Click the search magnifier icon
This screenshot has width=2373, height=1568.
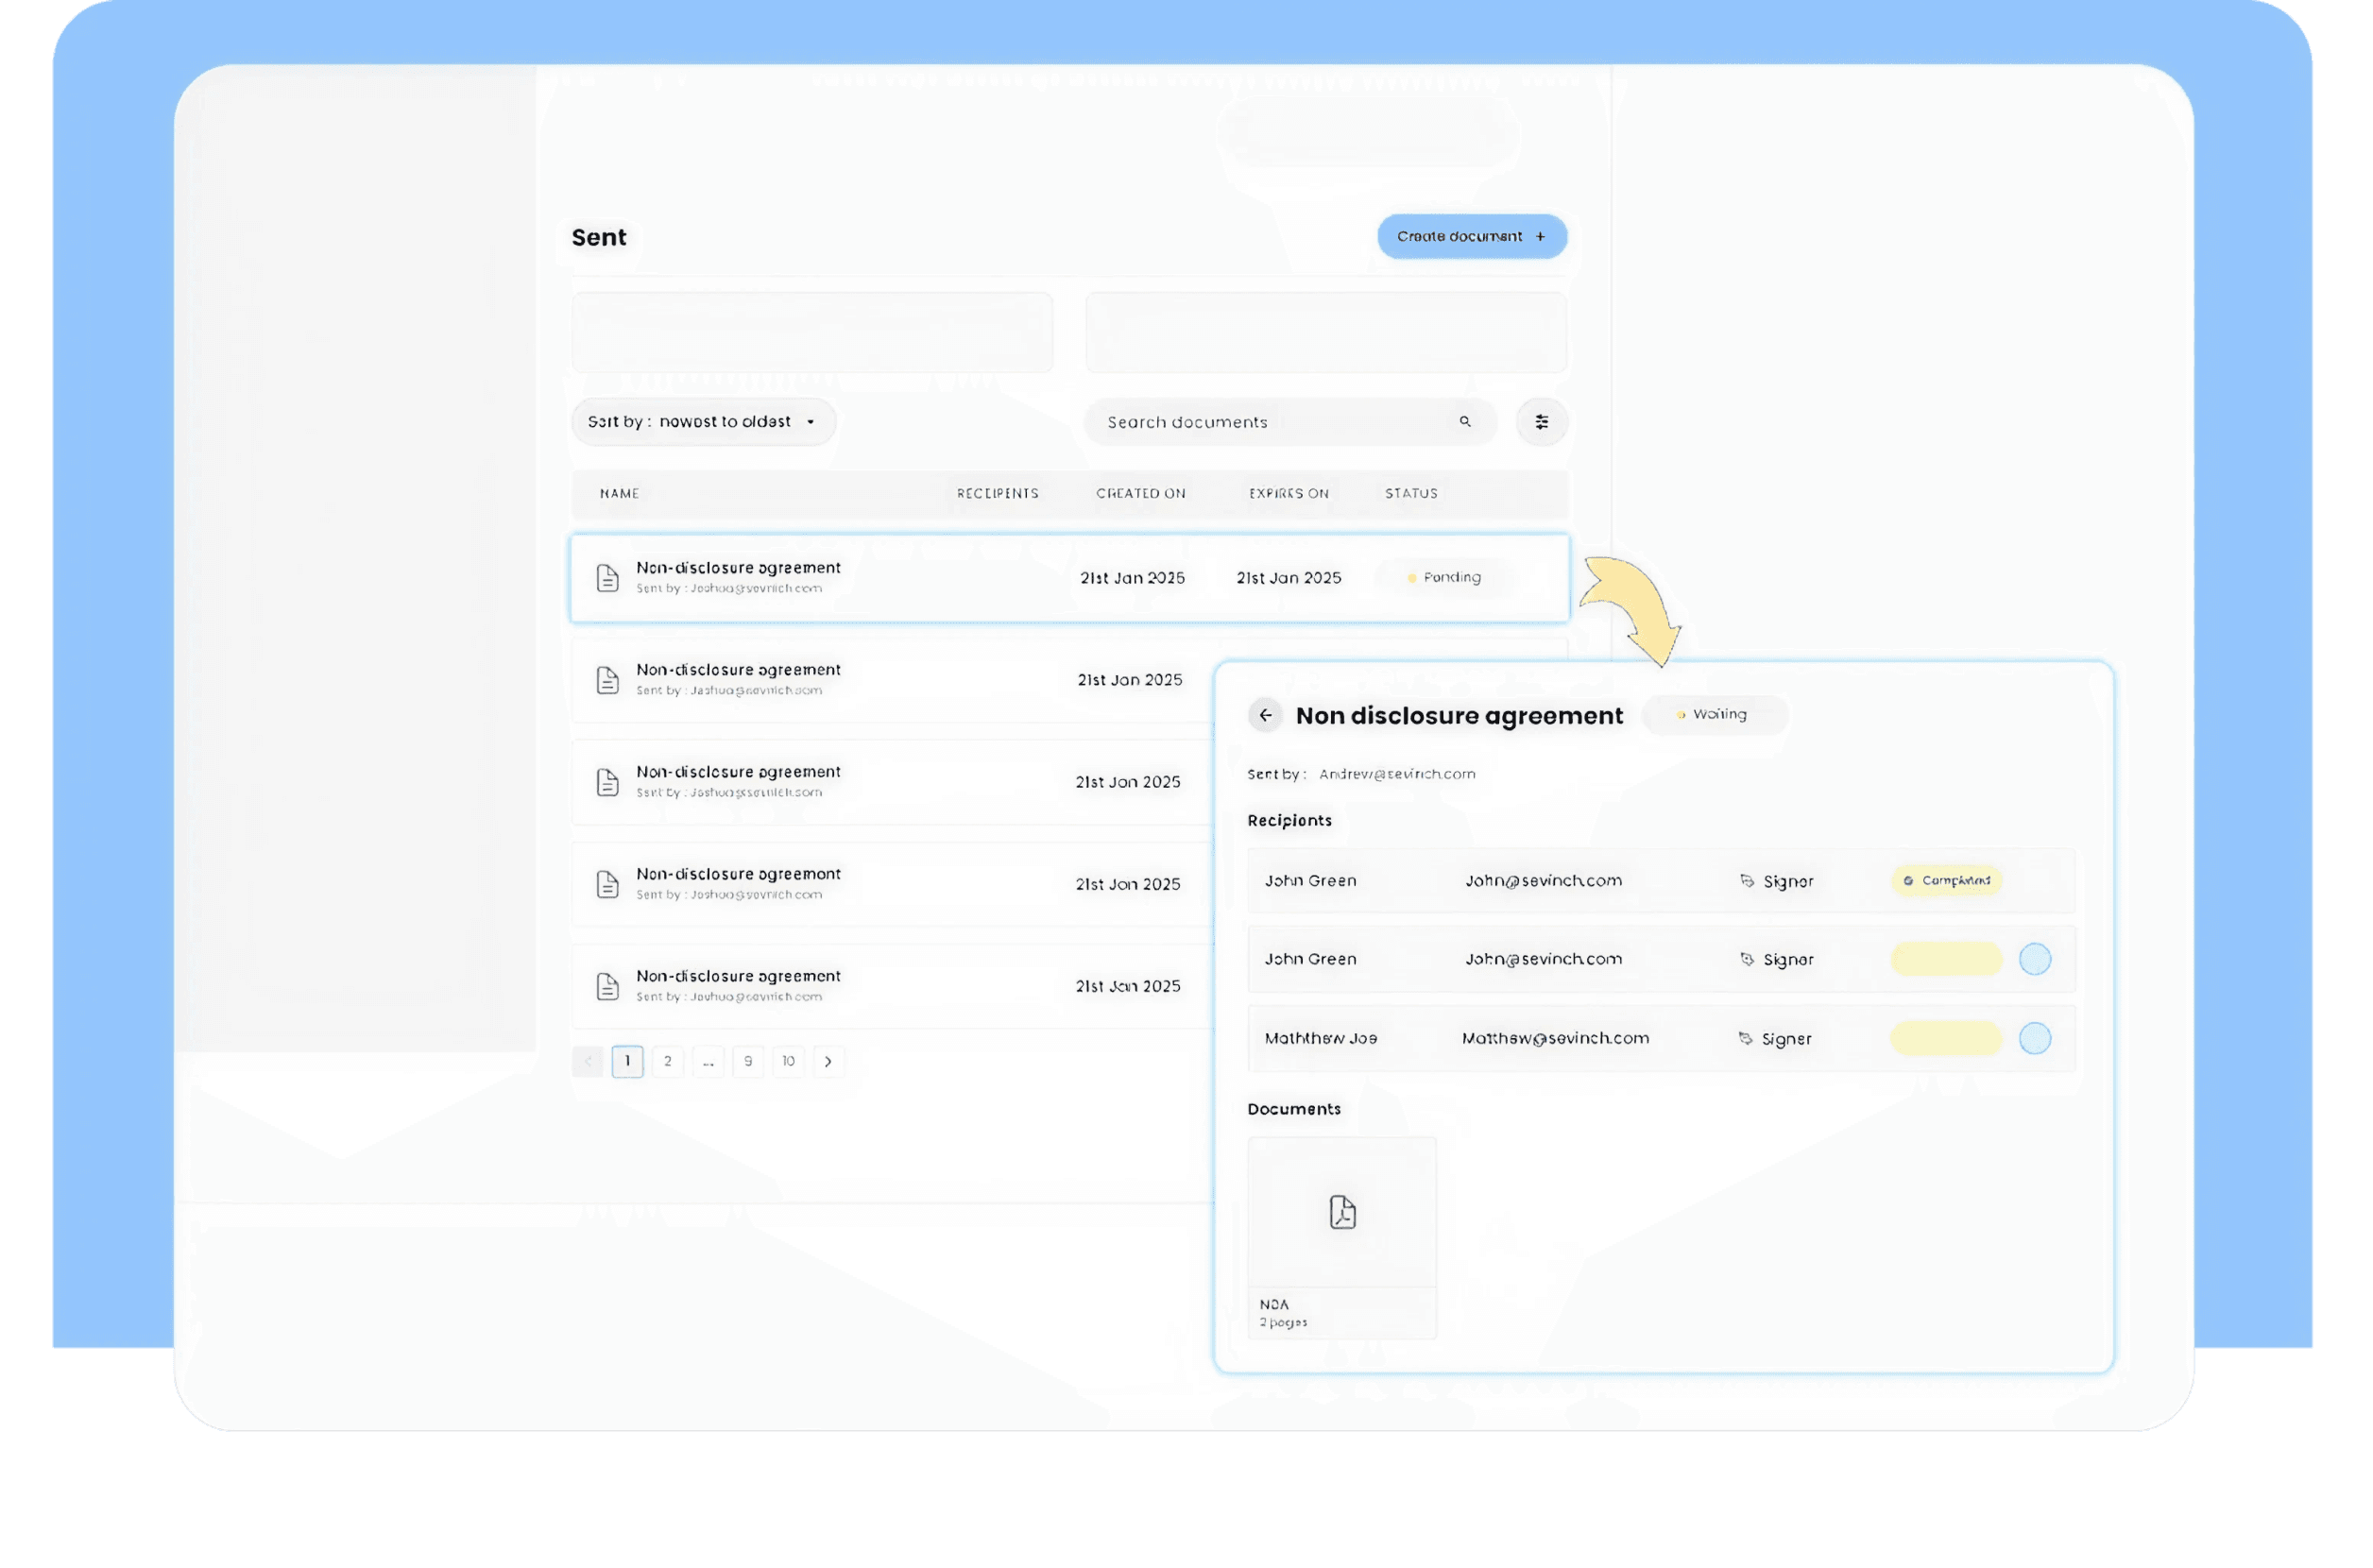pos(1465,422)
